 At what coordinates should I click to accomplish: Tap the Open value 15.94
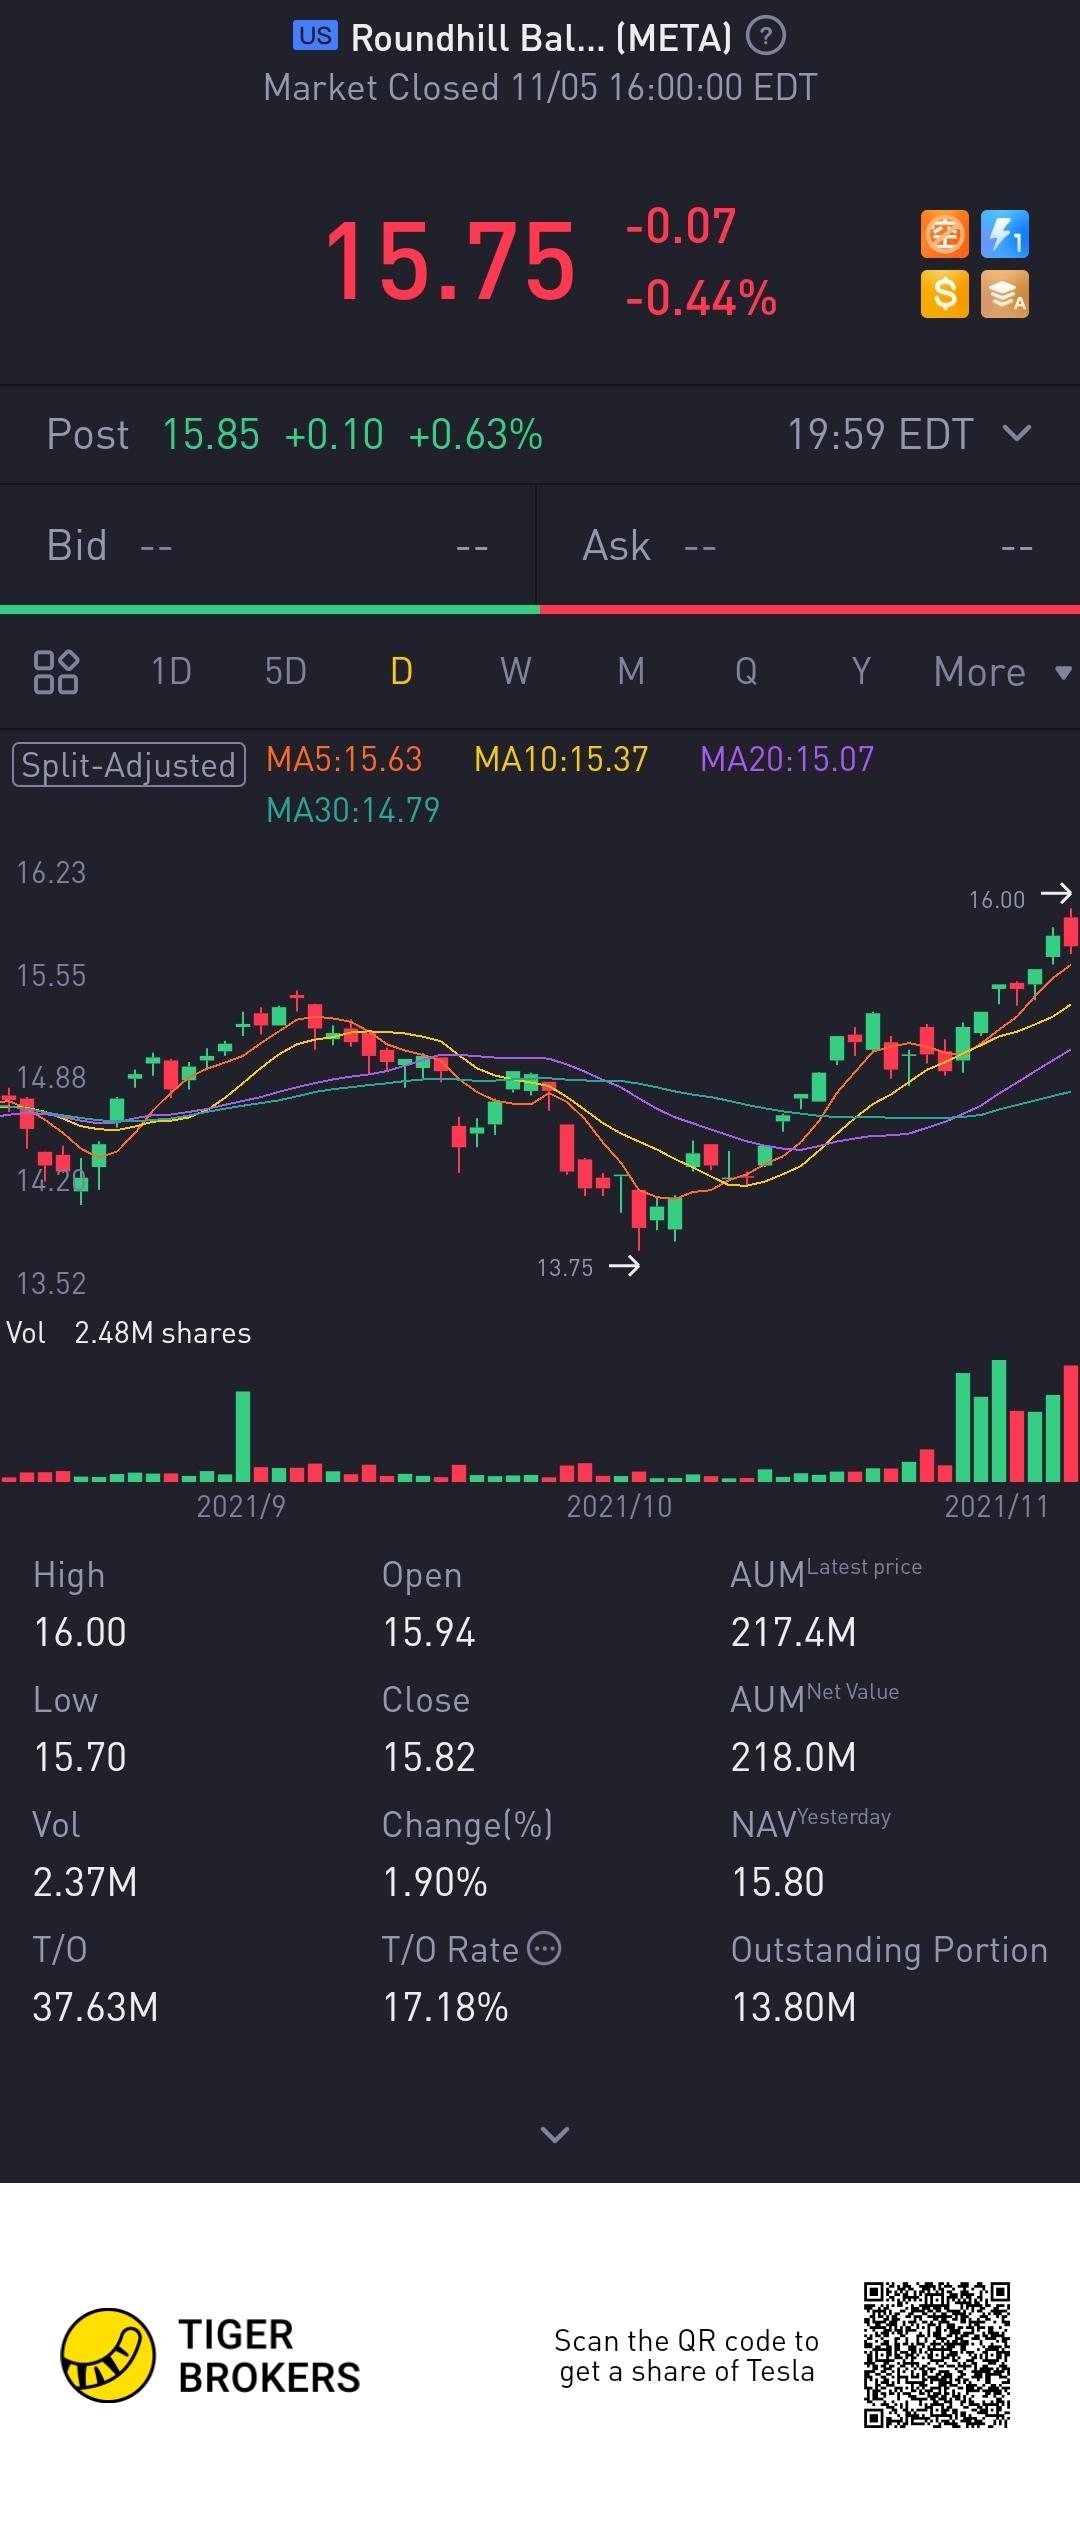[x=429, y=1632]
